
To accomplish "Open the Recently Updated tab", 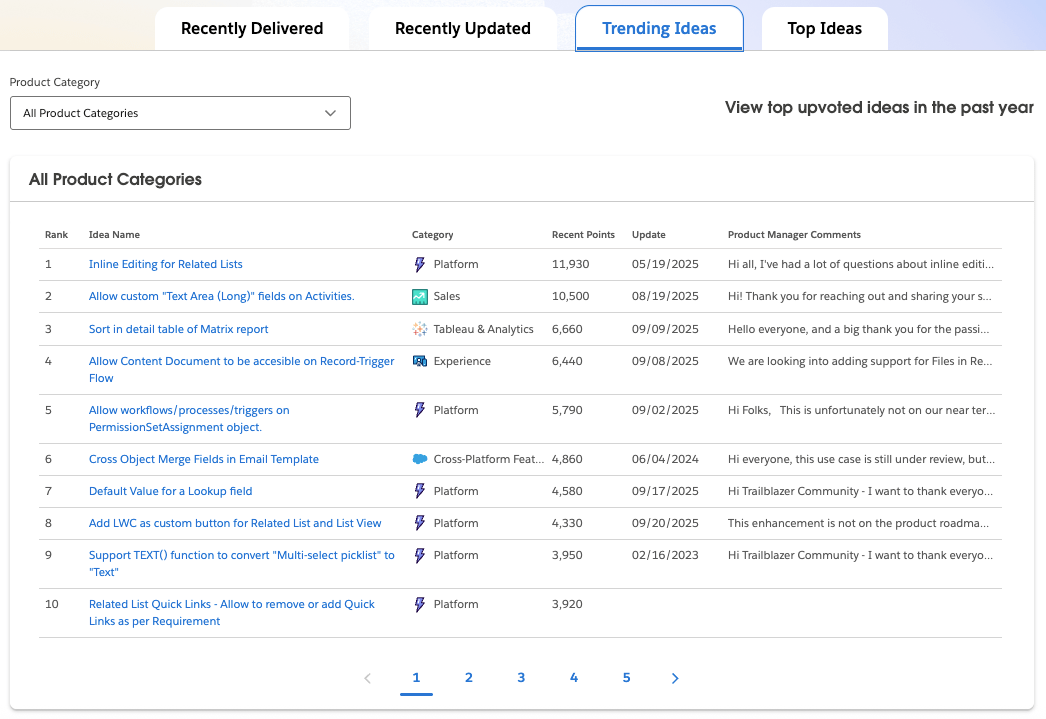I will [x=462, y=29].
